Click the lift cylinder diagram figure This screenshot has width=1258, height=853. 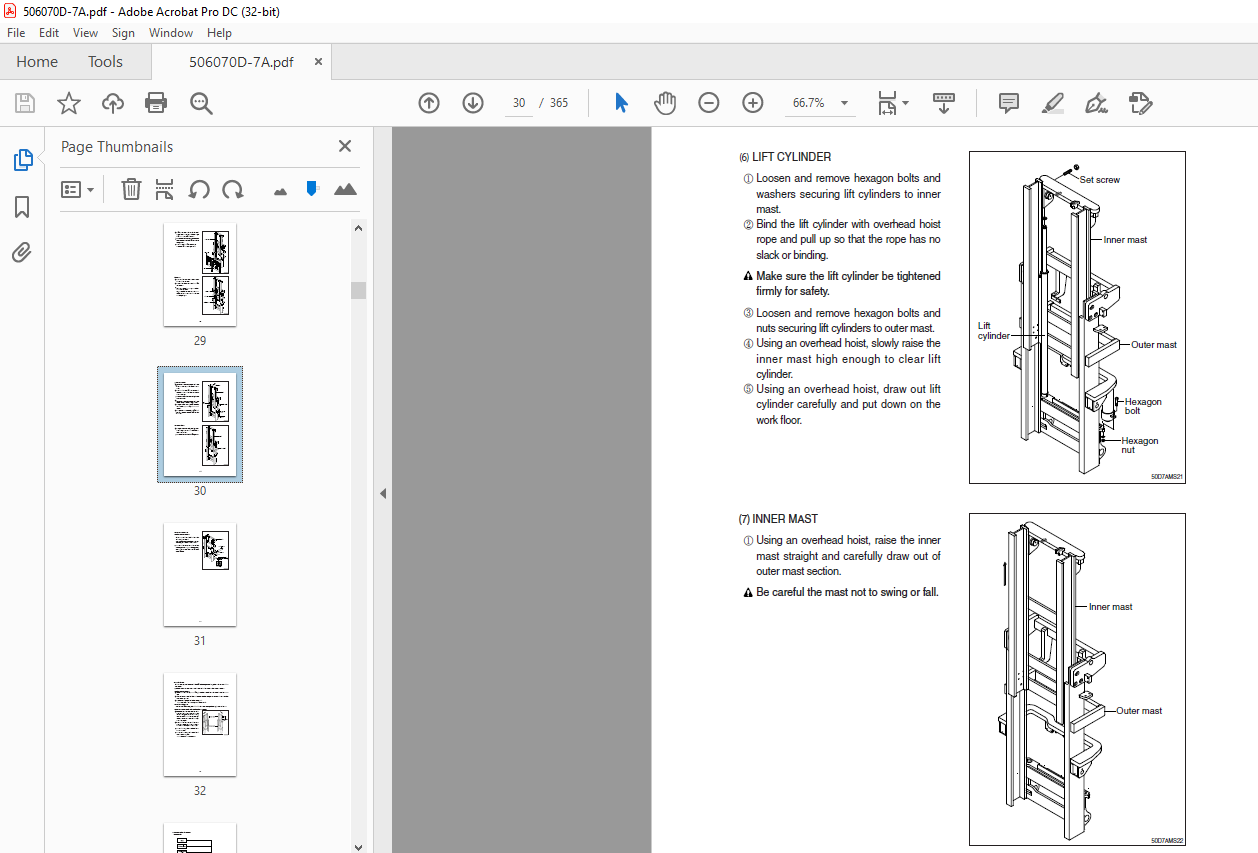pyautogui.click(x=1077, y=317)
